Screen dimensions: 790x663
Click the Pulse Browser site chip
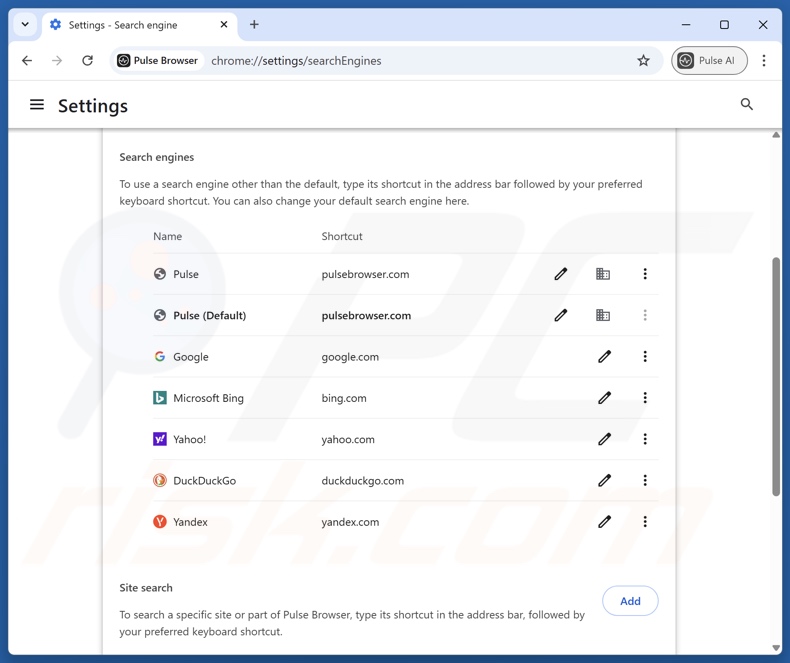pos(158,60)
